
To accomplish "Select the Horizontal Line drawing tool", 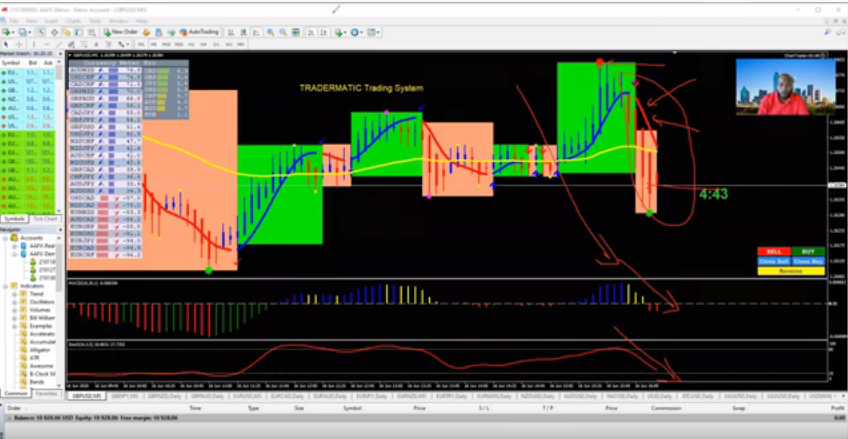I will pyautogui.click(x=47, y=44).
